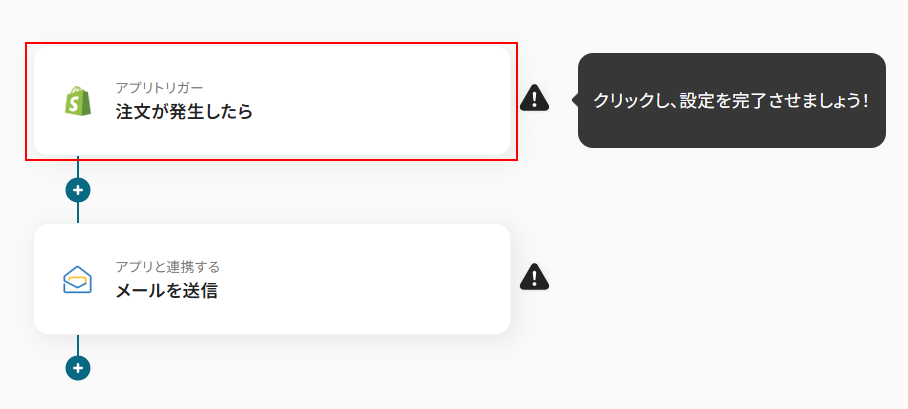Add step via plus button below trigger

[x=78, y=189]
